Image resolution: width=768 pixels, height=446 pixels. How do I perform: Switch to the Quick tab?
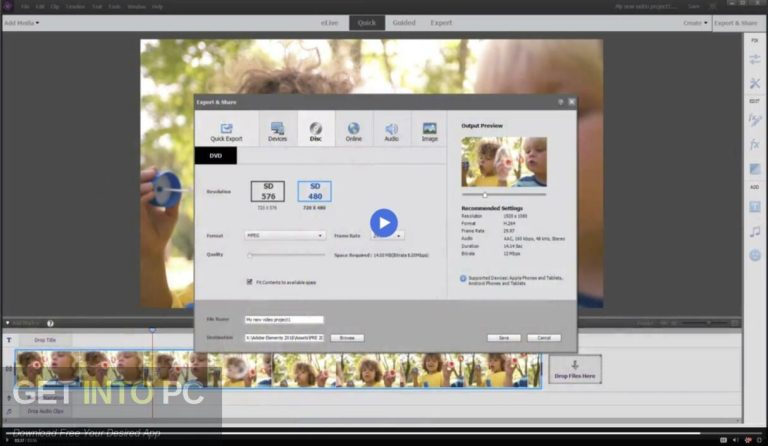click(x=366, y=23)
